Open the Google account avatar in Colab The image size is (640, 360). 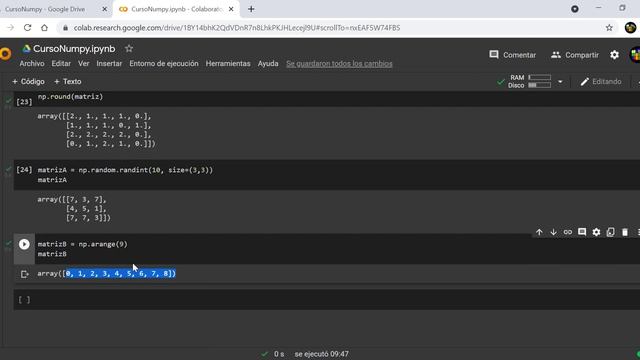(635, 55)
